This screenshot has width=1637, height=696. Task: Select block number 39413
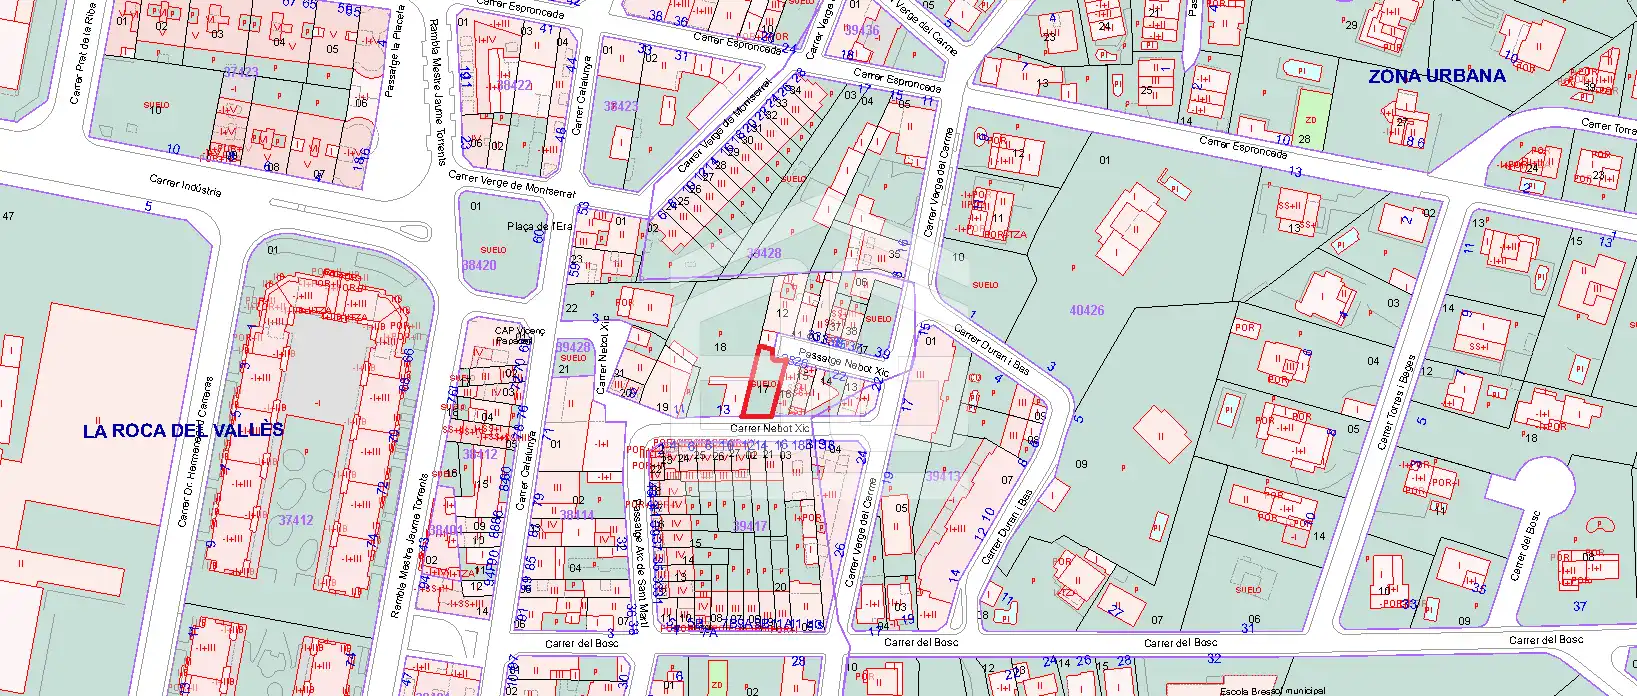pyautogui.click(x=942, y=476)
